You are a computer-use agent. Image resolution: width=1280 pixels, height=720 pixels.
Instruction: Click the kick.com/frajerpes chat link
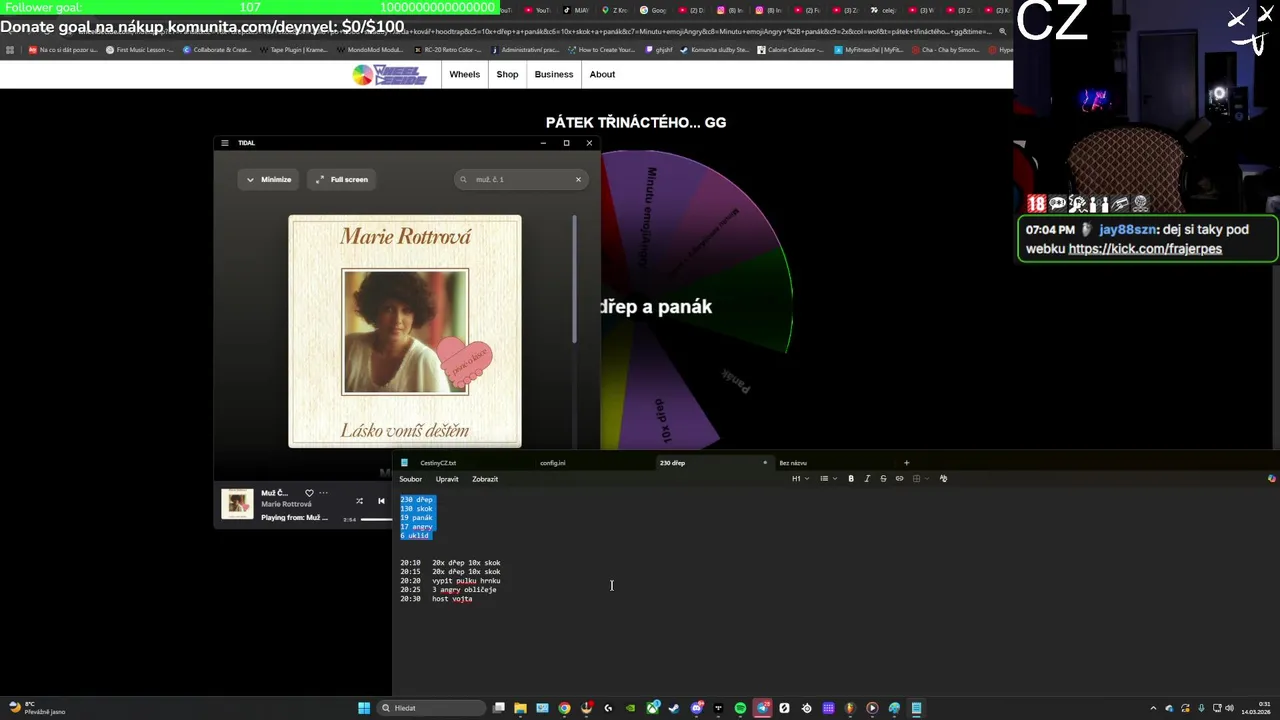[1145, 249]
